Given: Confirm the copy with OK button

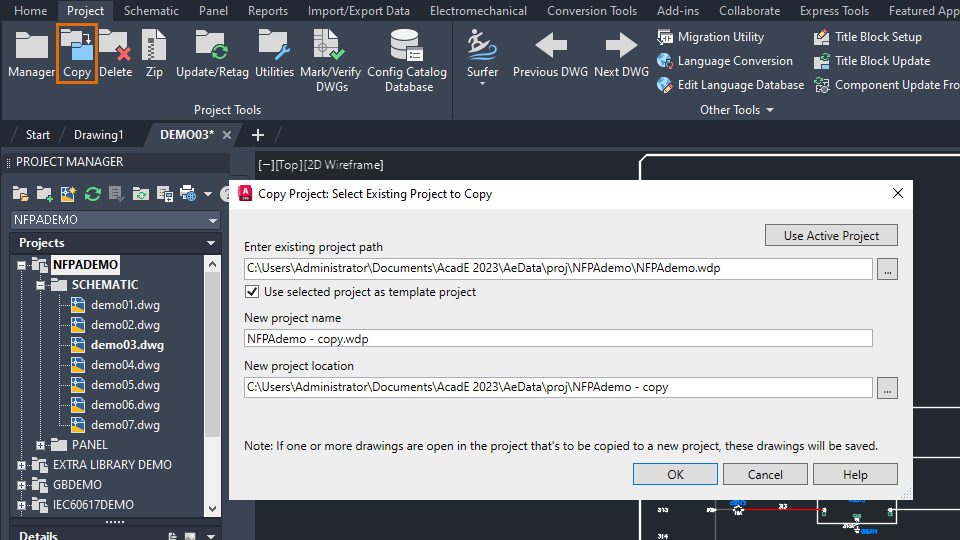Looking at the screenshot, I should (x=675, y=474).
